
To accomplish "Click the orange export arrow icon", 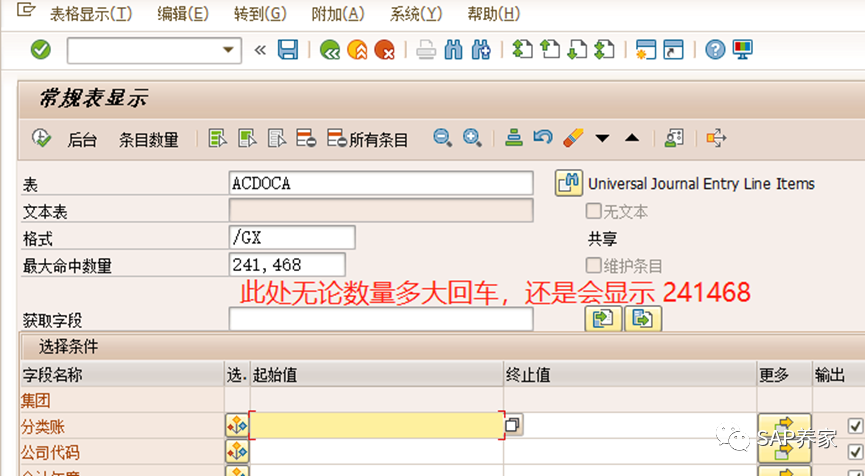I will [x=716, y=137].
